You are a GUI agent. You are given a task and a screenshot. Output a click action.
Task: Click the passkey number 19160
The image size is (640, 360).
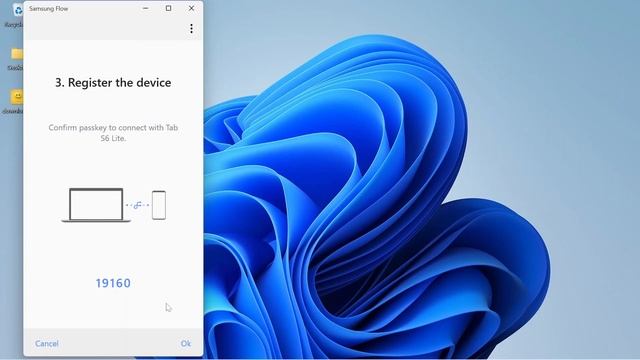113,283
